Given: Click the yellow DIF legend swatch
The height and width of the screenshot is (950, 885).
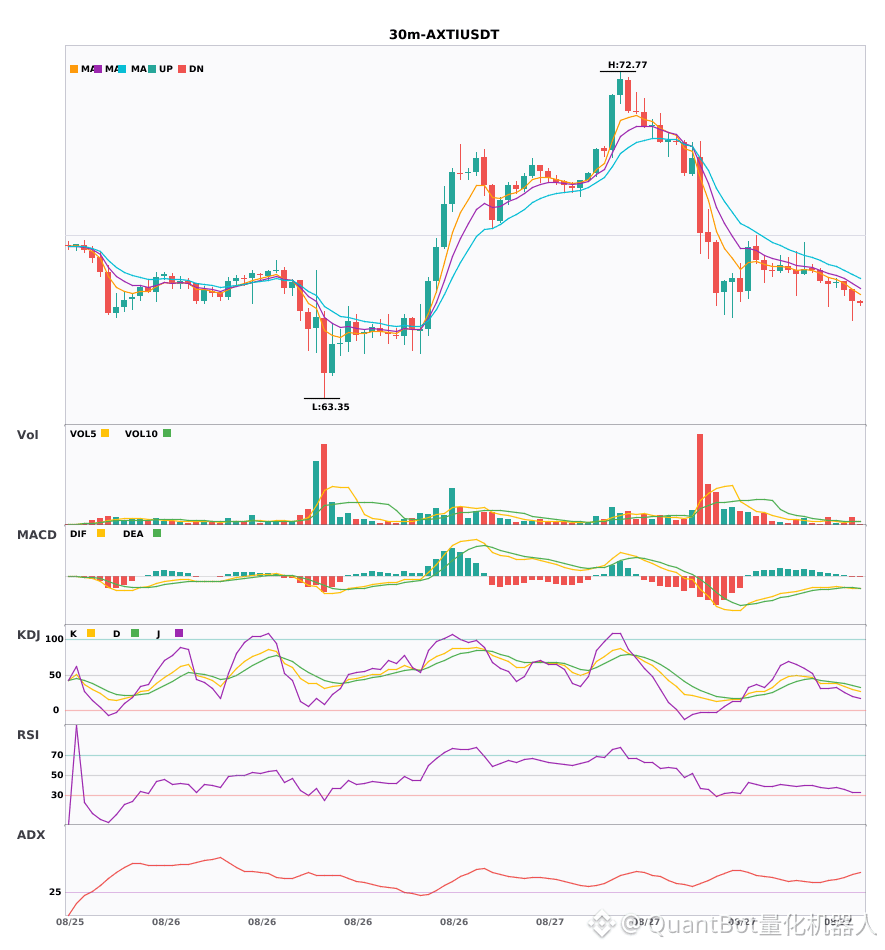Looking at the screenshot, I should (x=101, y=533).
